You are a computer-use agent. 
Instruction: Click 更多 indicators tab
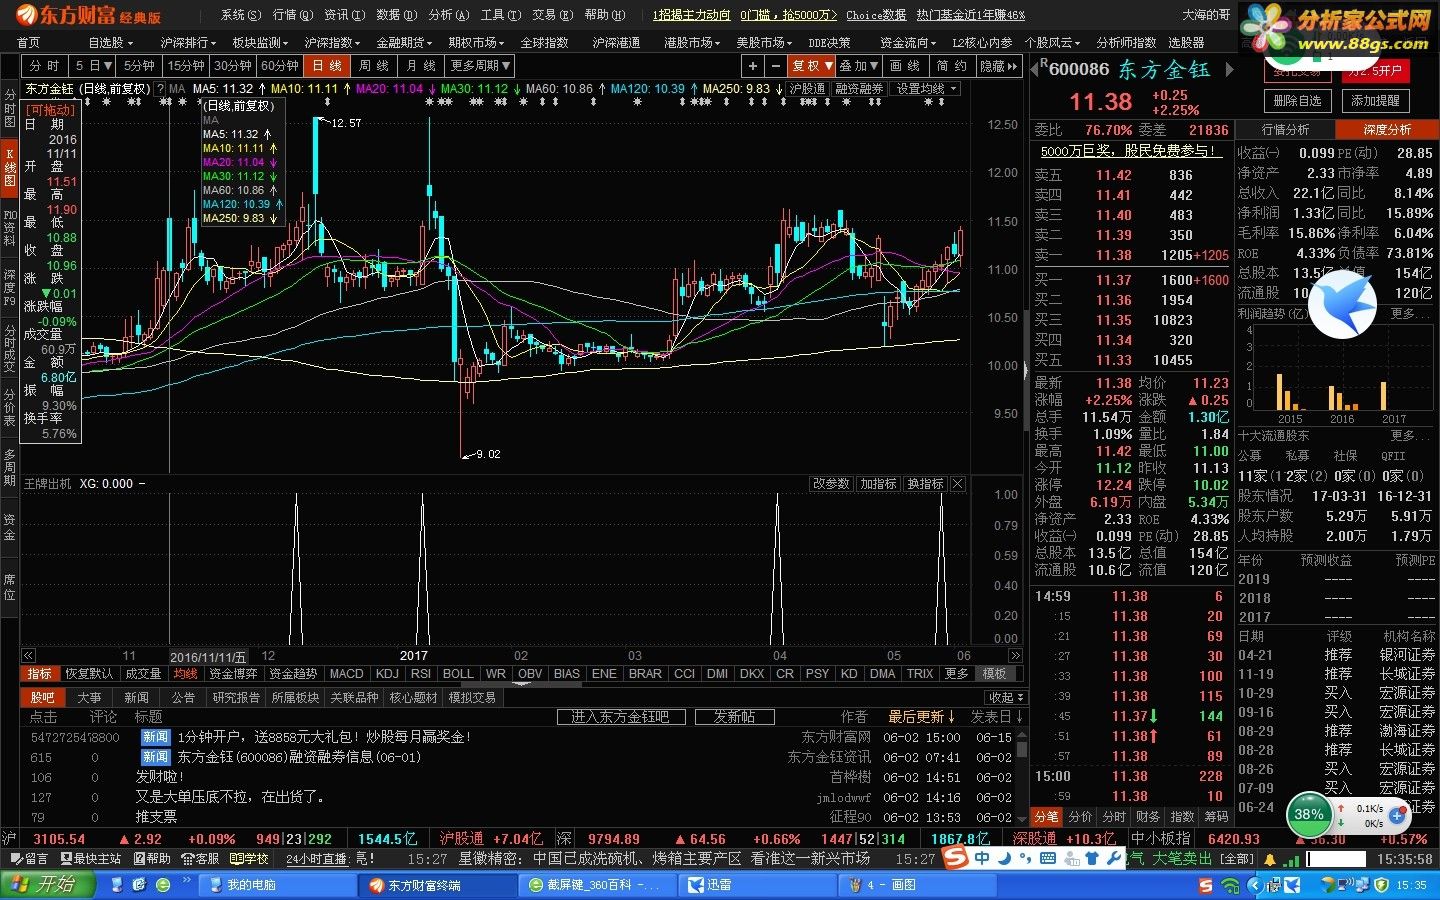(957, 674)
